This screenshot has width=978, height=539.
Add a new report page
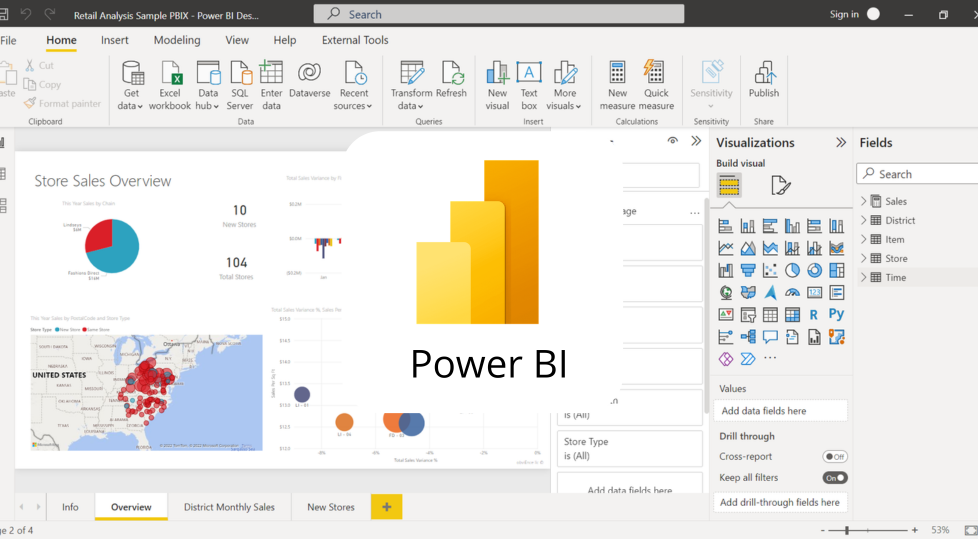(x=387, y=507)
